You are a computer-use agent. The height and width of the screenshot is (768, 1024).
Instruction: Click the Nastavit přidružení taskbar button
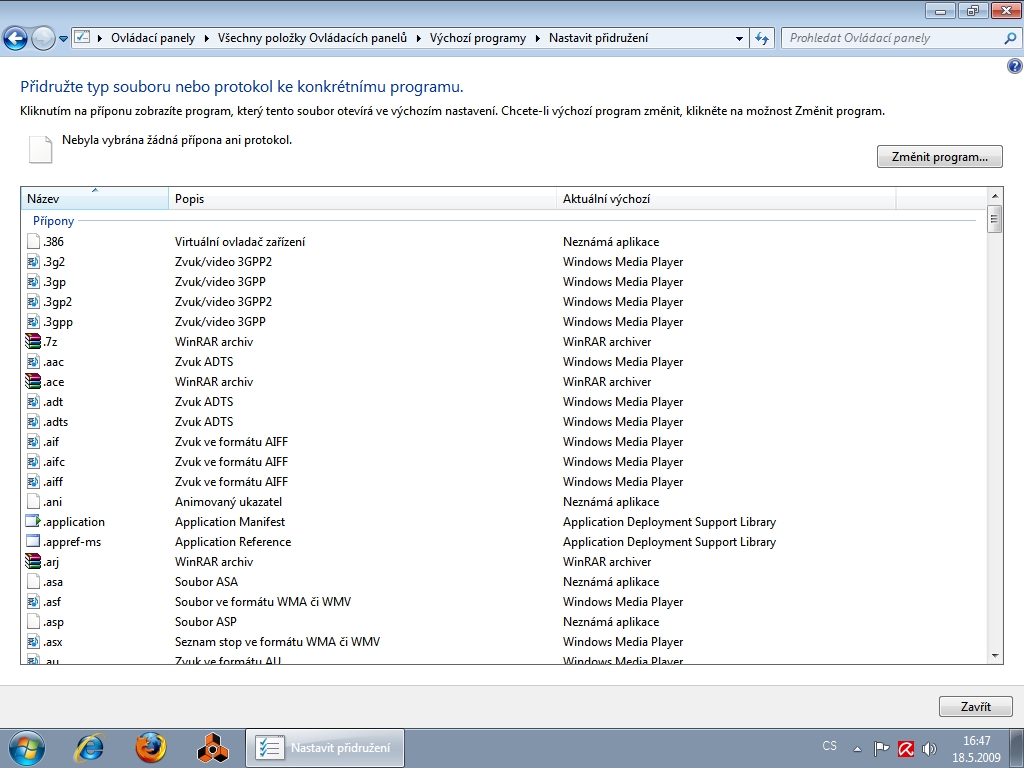325,748
